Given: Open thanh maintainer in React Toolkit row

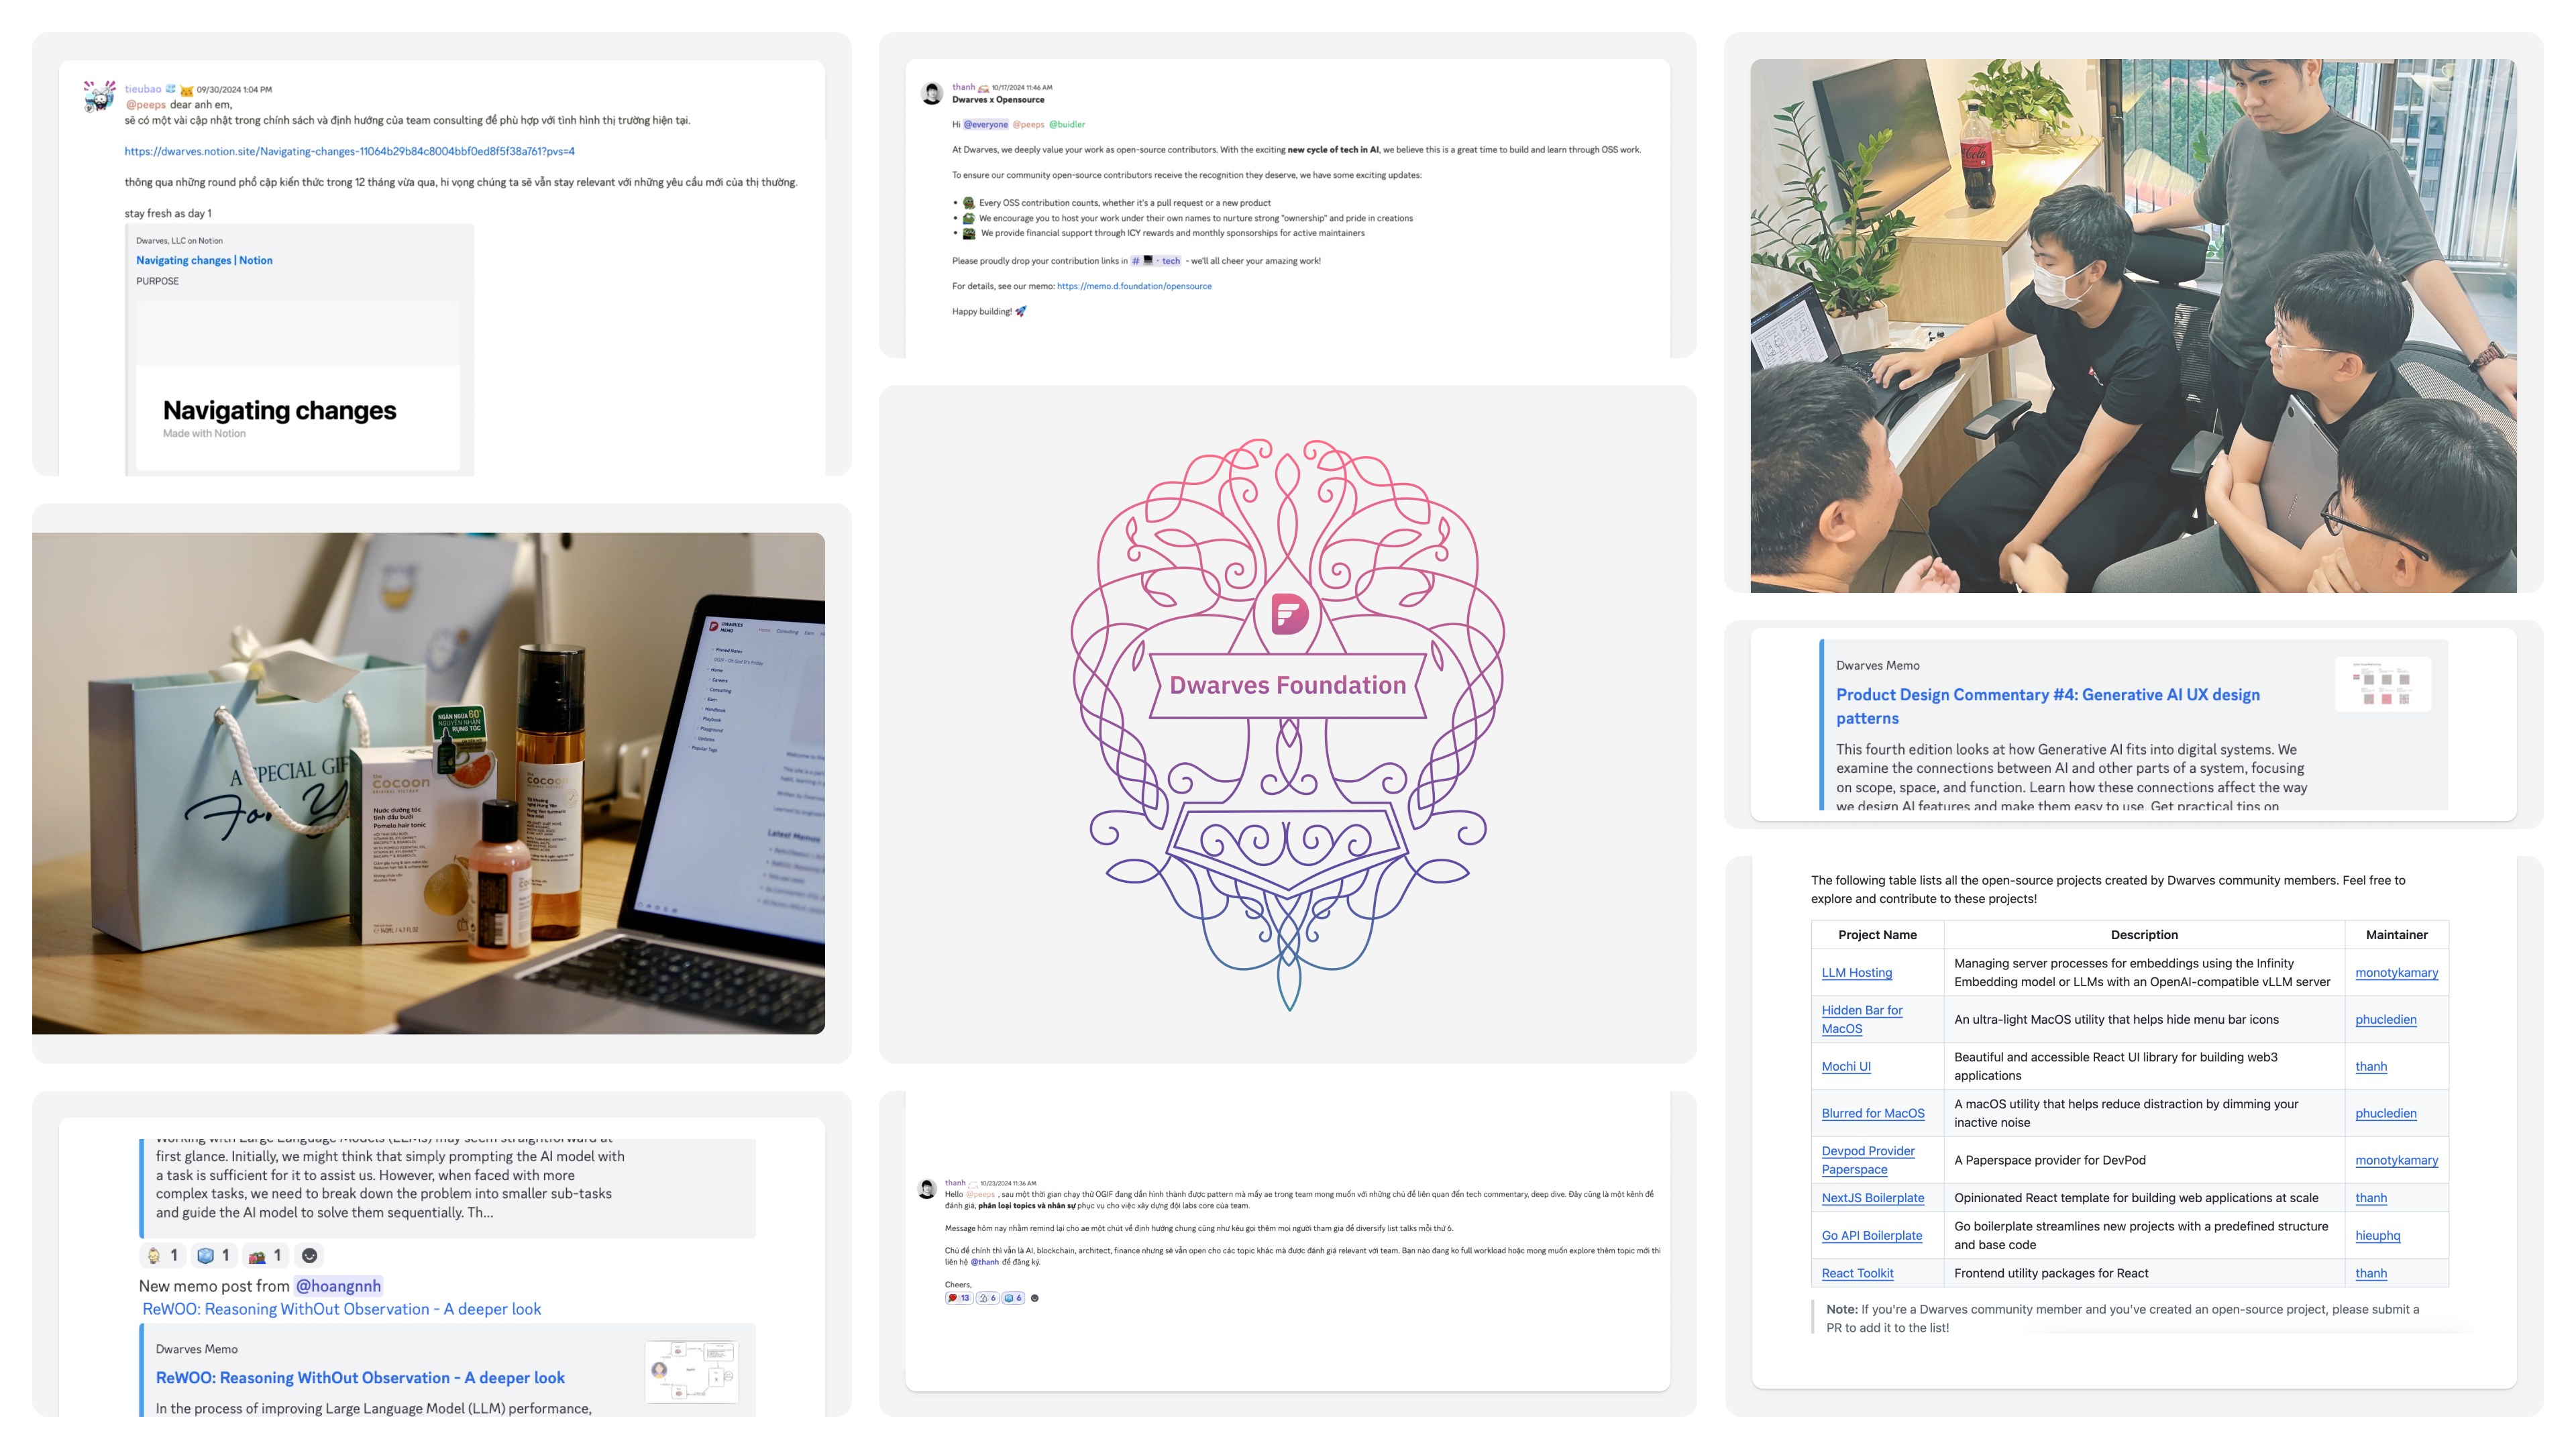Looking at the screenshot, I should pos(2371,1273).
